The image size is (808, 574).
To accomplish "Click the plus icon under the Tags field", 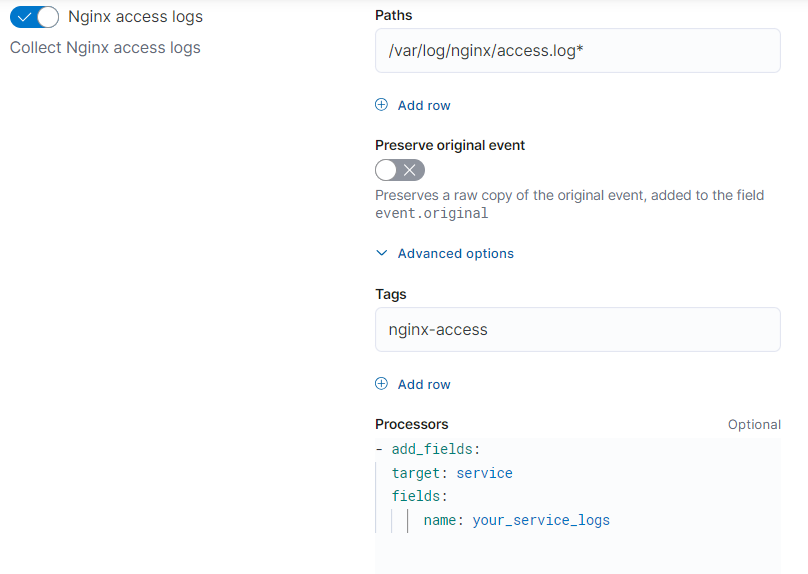I will point(381,384).
